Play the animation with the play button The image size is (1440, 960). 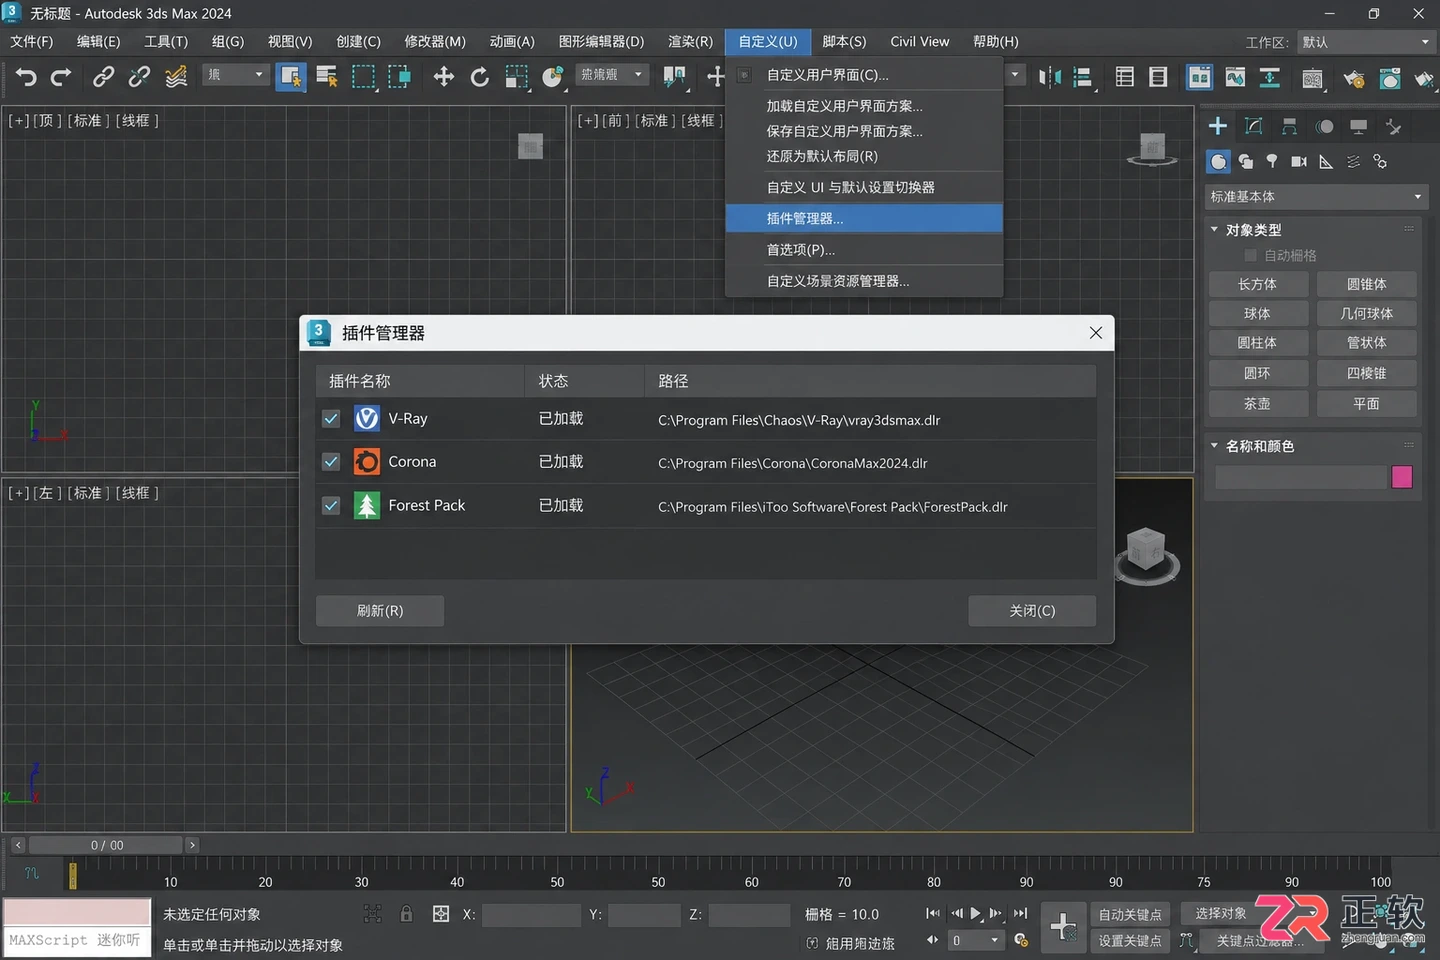(976, 913)
